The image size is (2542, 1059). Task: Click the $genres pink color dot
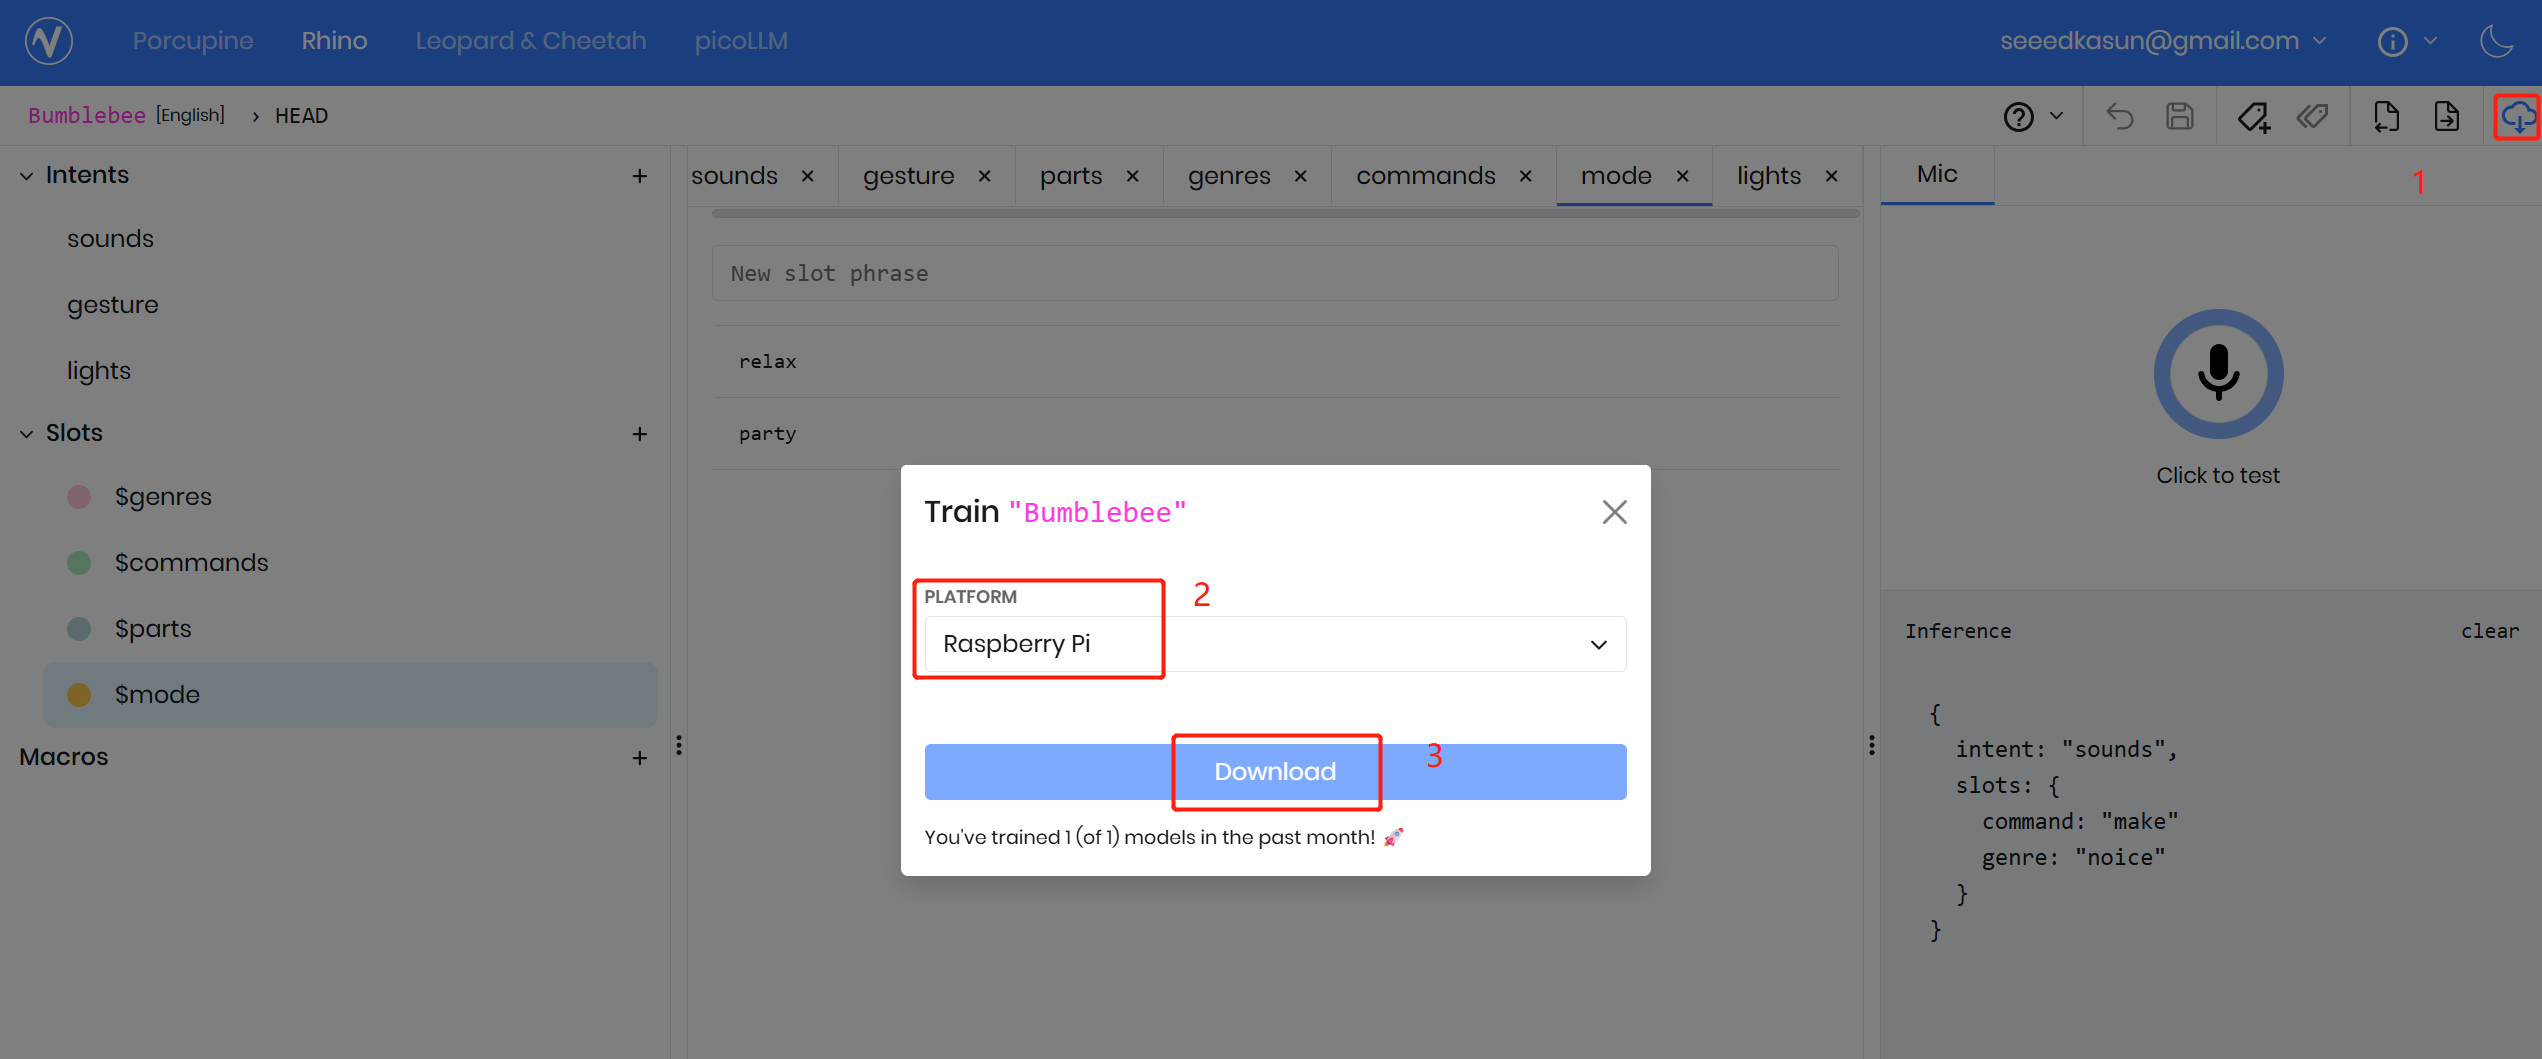tap(79, 497)
